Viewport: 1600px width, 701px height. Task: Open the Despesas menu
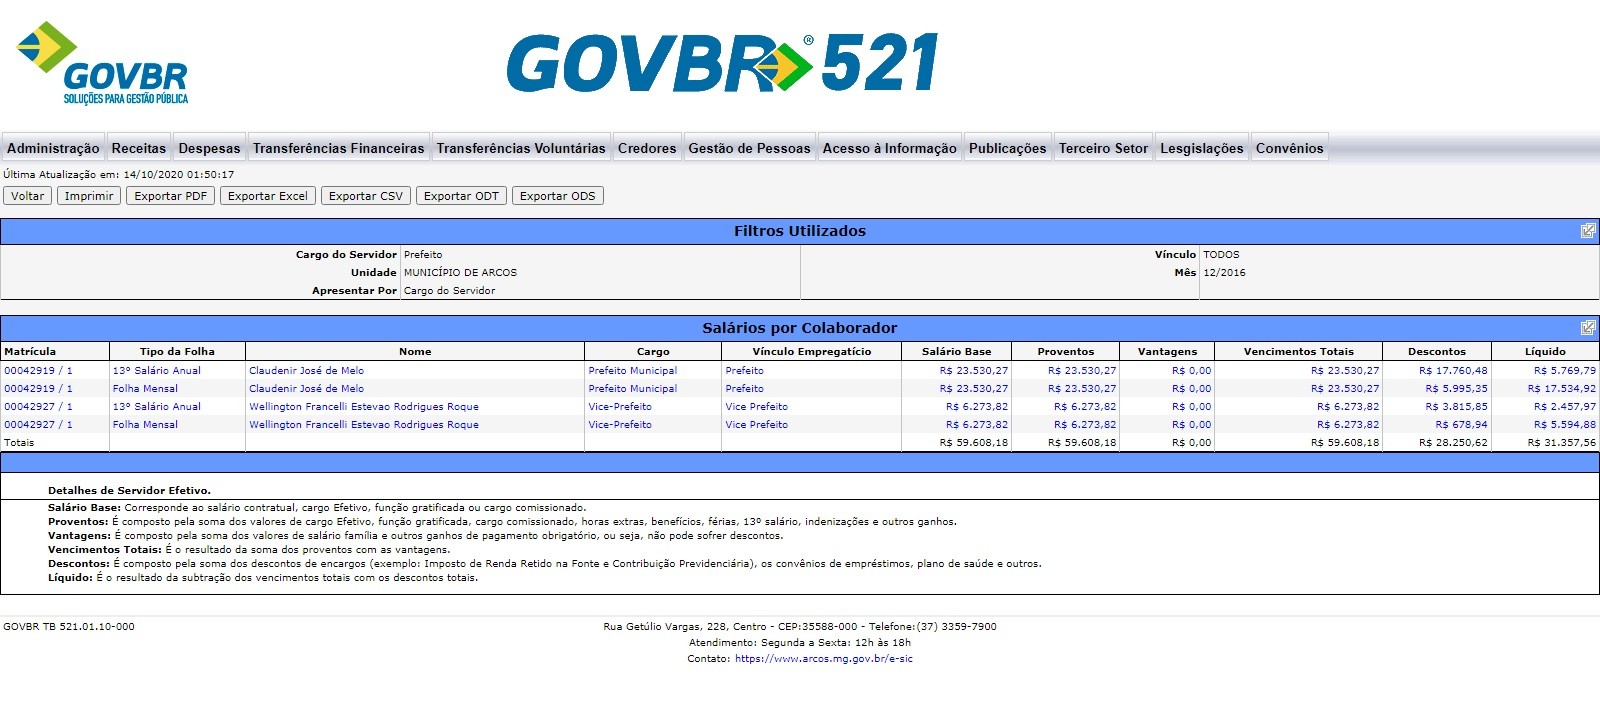209,148
